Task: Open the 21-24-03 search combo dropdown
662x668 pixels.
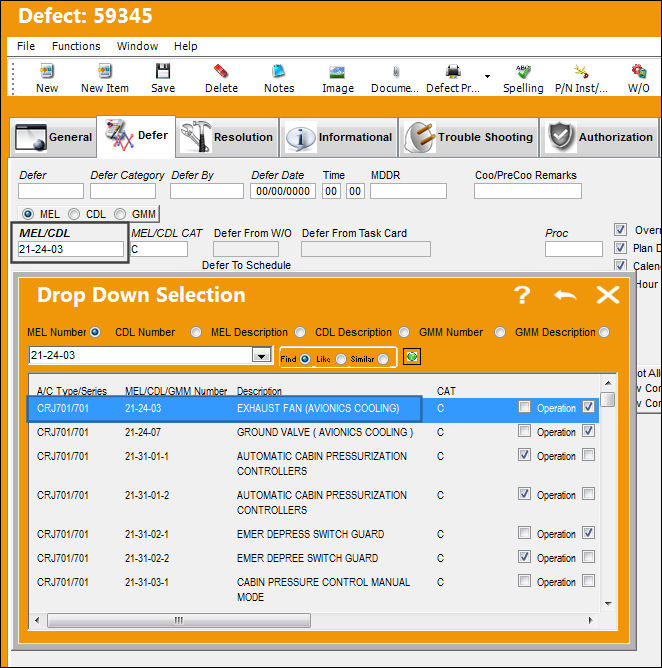Action: click(x=261, y=355)
